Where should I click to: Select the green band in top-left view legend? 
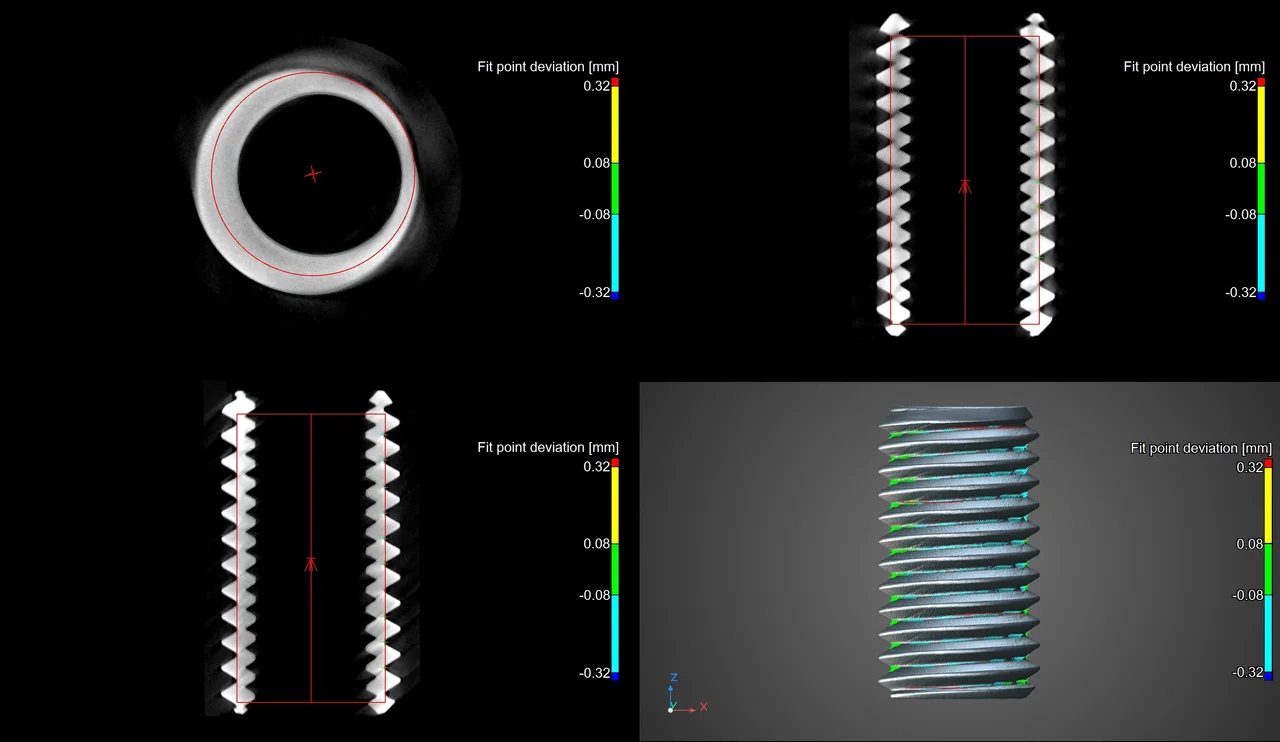coord(616,189)
